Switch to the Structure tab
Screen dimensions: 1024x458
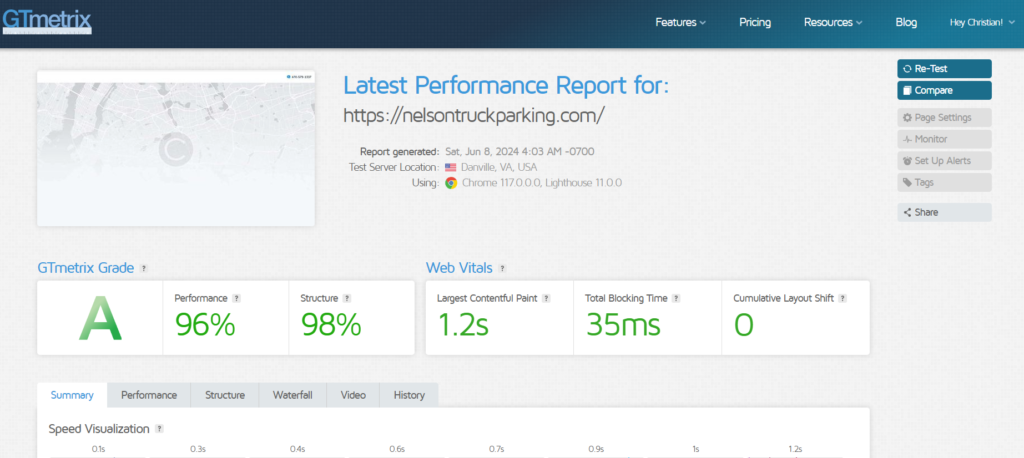click(225, 395)
